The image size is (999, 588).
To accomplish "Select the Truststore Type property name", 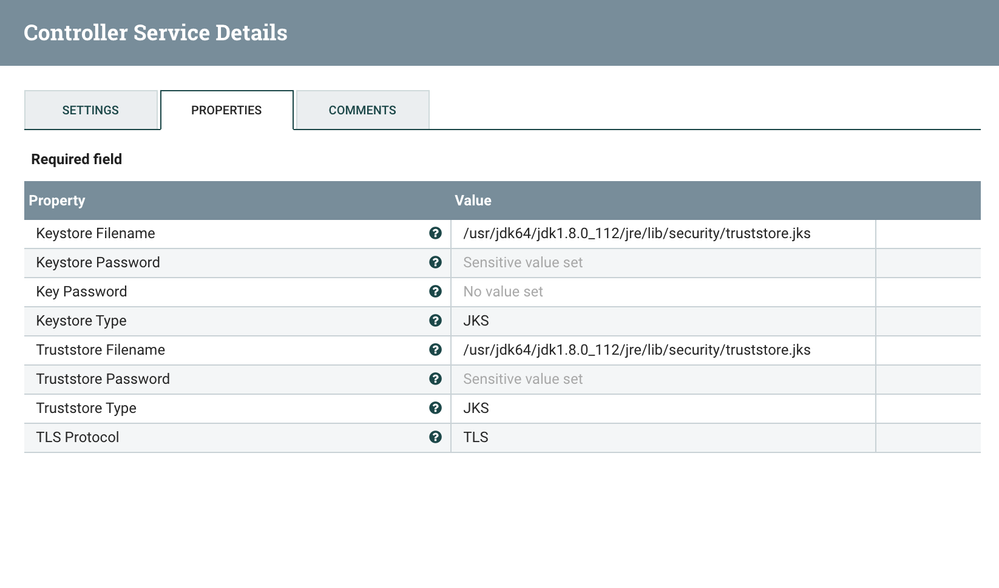I will pos(86,408).
